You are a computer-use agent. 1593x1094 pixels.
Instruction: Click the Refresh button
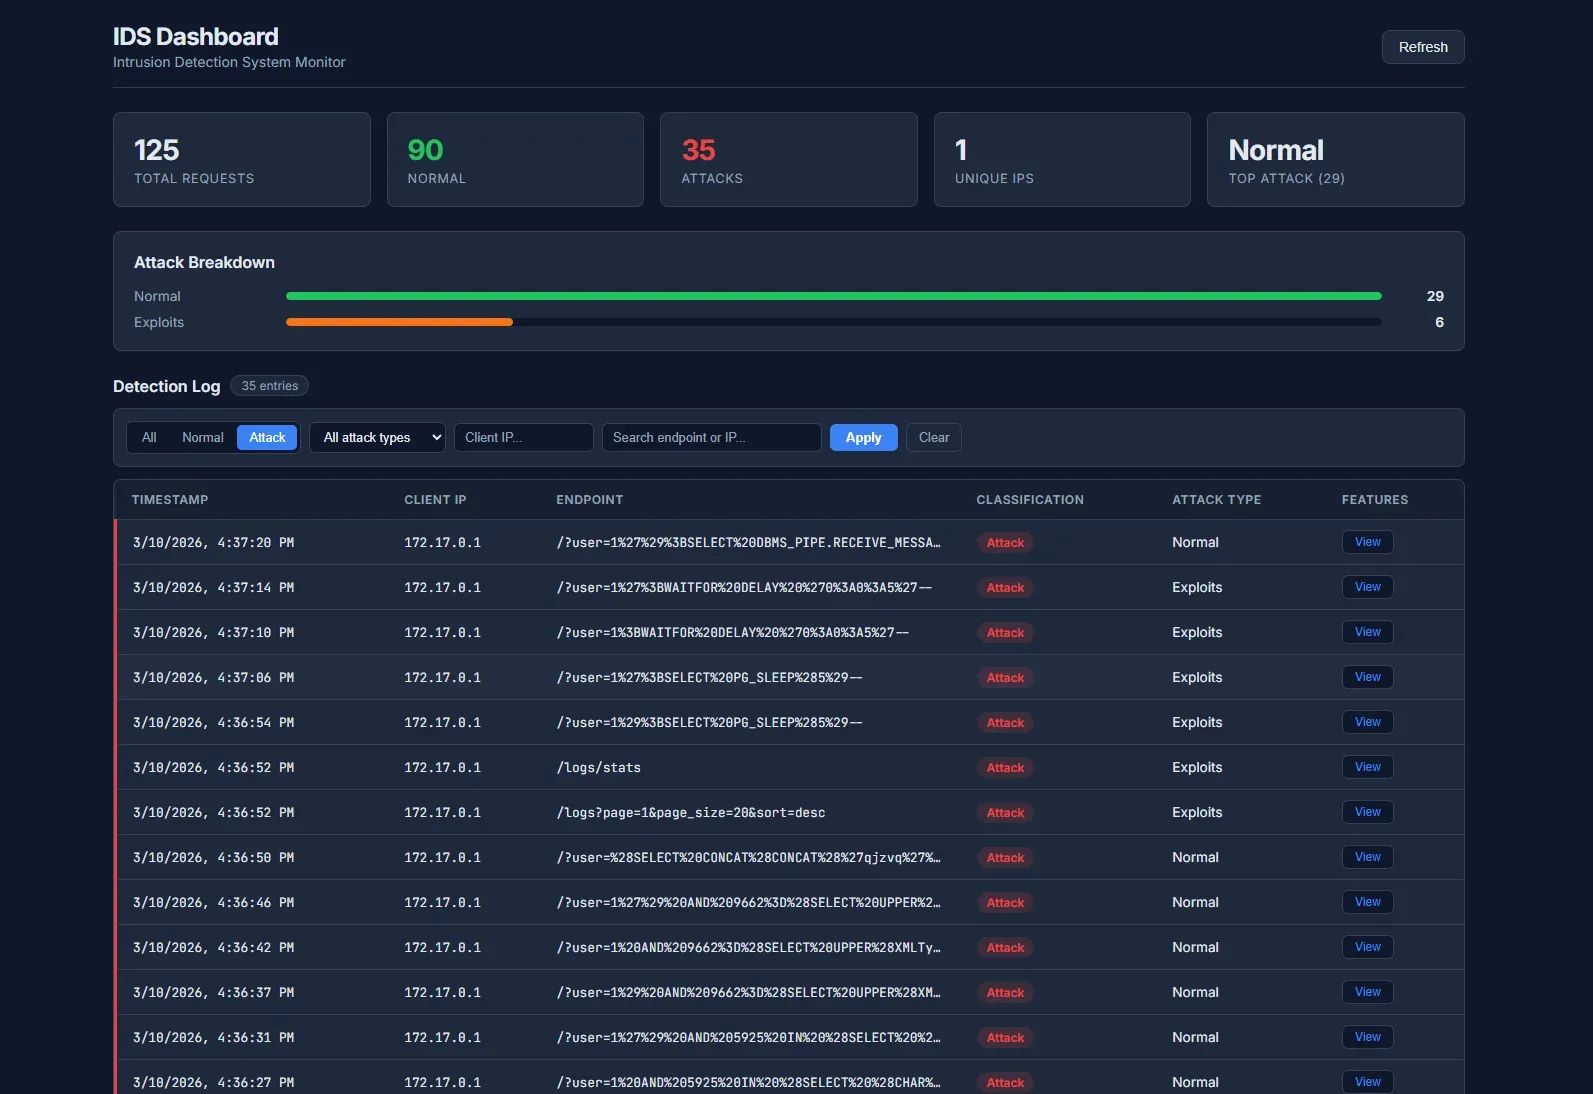pyautogui.click(x=1422, y=47)
